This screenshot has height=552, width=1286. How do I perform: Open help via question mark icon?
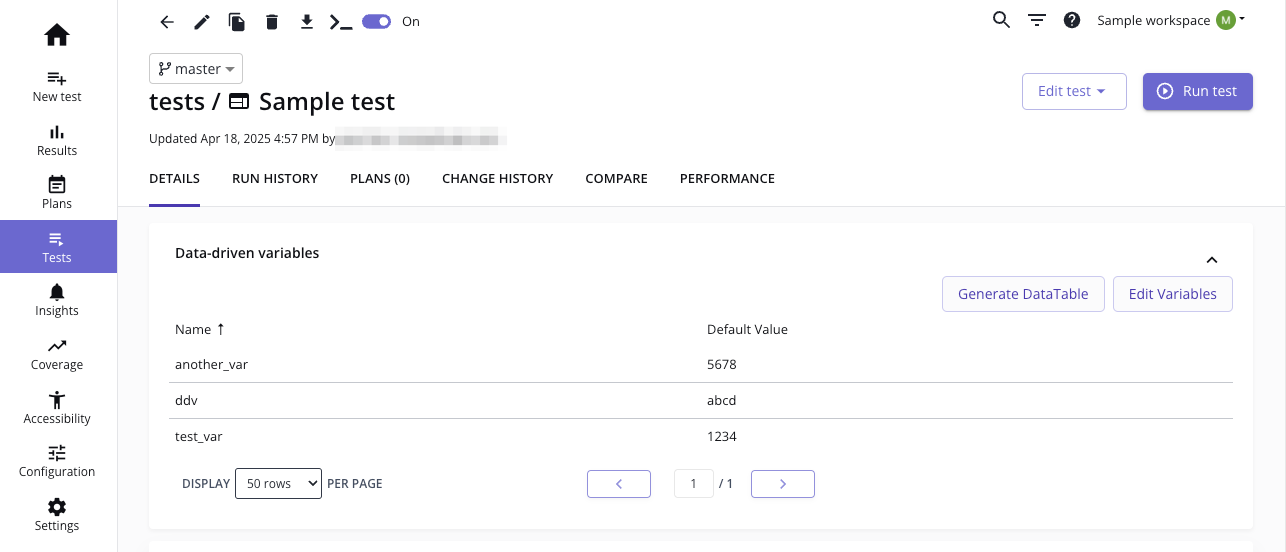pos(1072,20)
